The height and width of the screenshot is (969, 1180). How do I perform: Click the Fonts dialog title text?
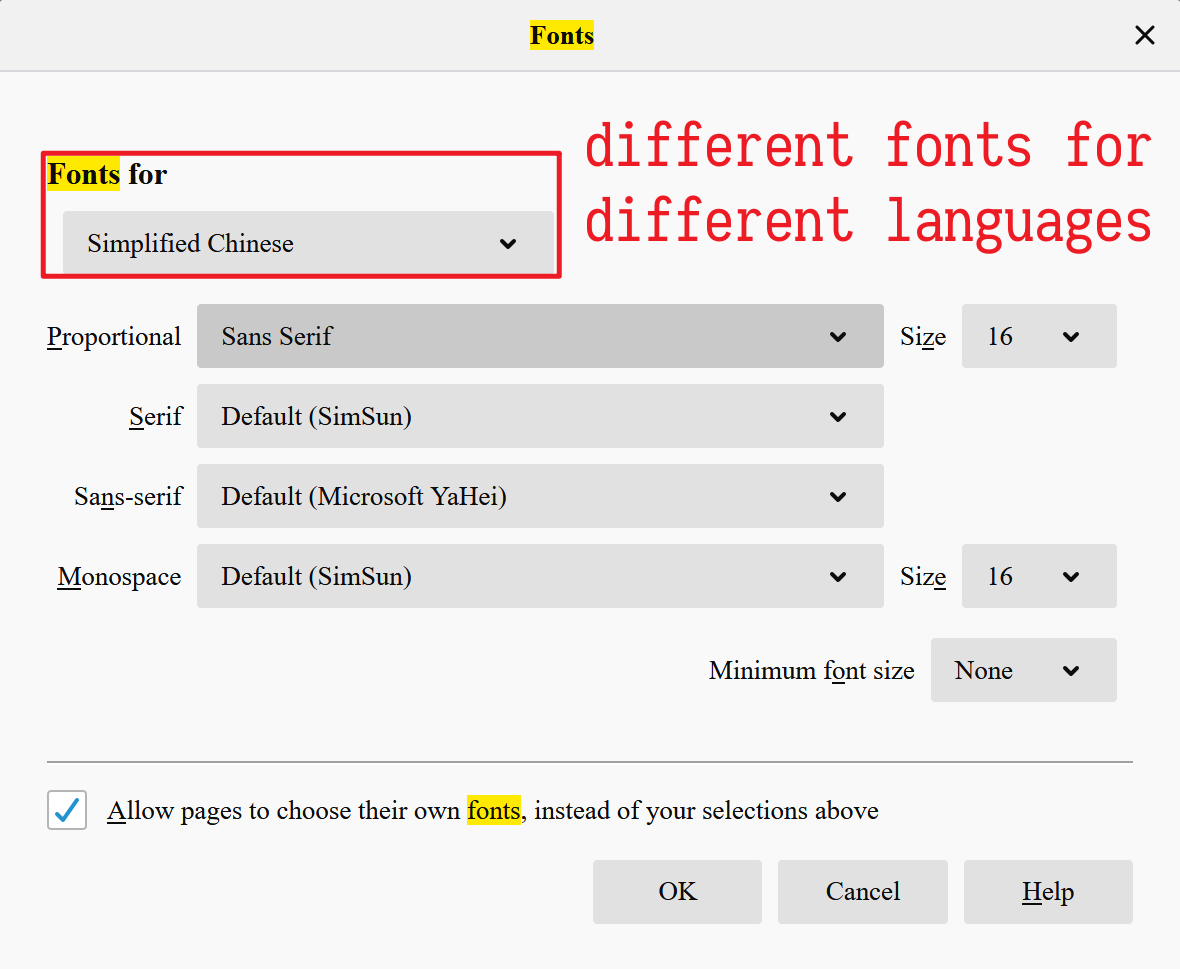click(x=561, y=35)
